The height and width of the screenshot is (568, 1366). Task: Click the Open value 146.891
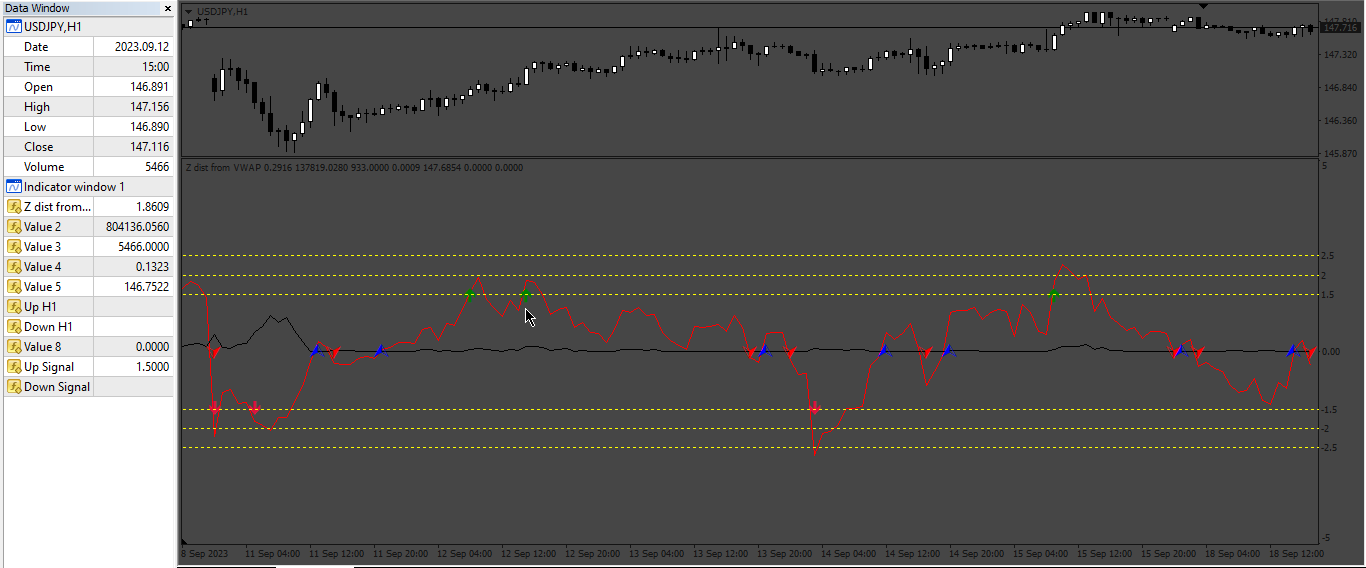click(x=150, y=87)
